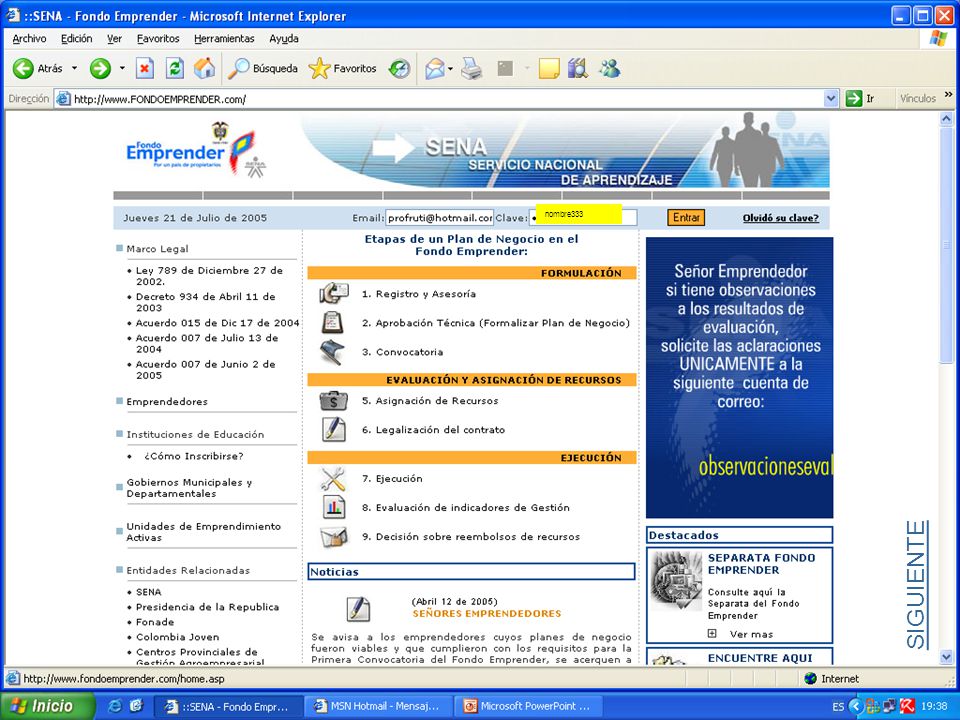
Task: Click the Forward green arrow icon
Action: 100,68
